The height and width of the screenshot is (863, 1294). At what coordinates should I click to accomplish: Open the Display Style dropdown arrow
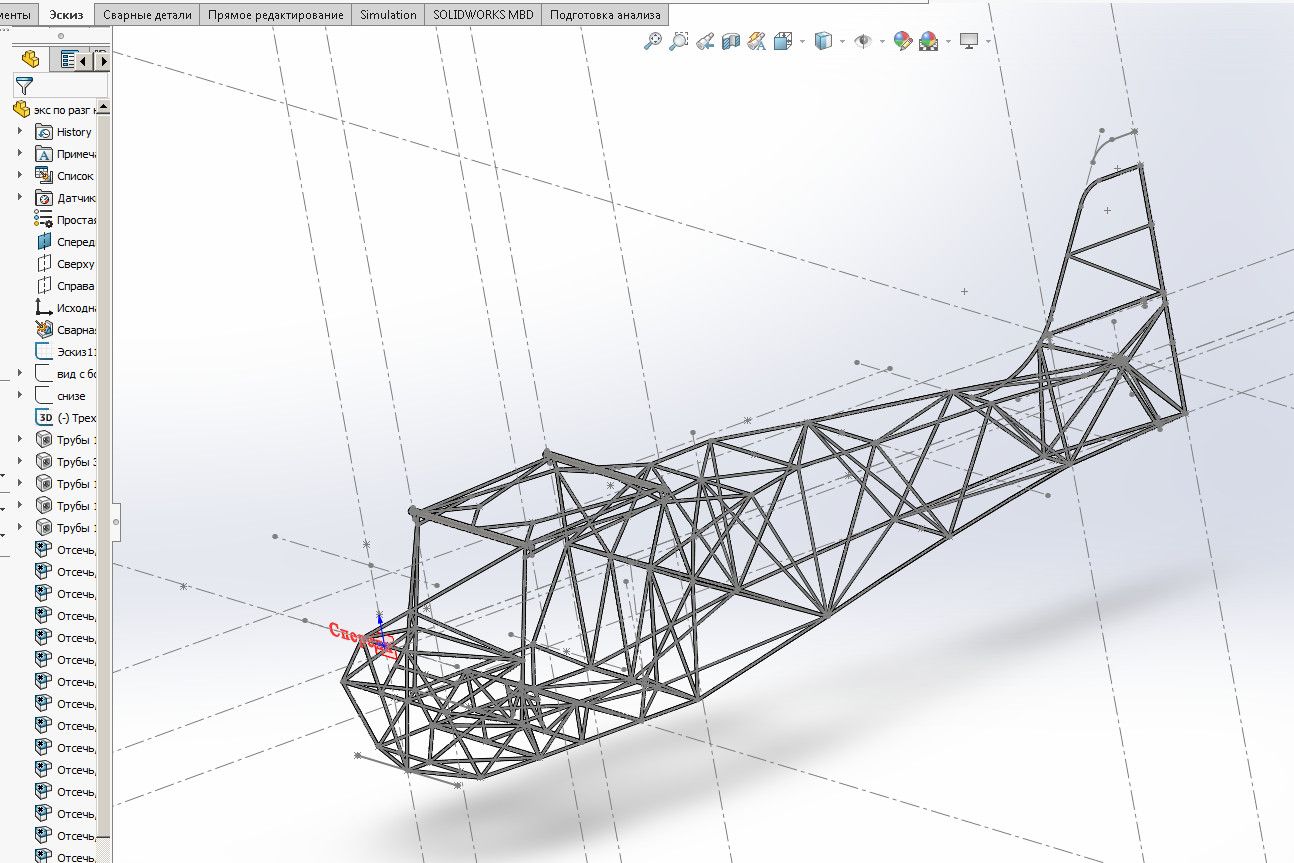(x=842, y=41)
